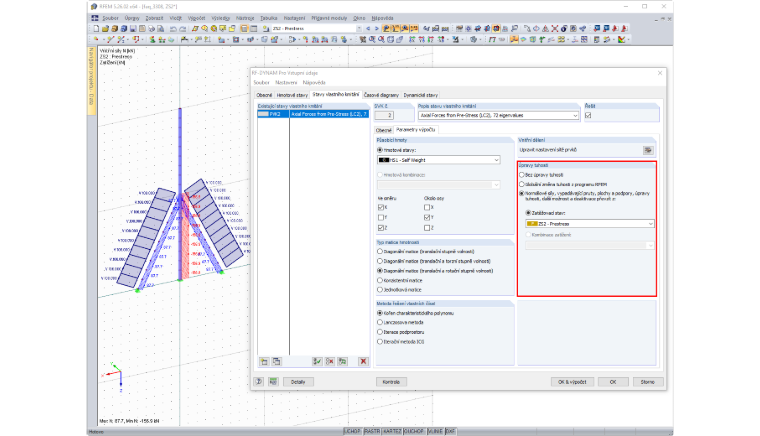Go to next load case arrow
The image size is (760, 436).
377,29
